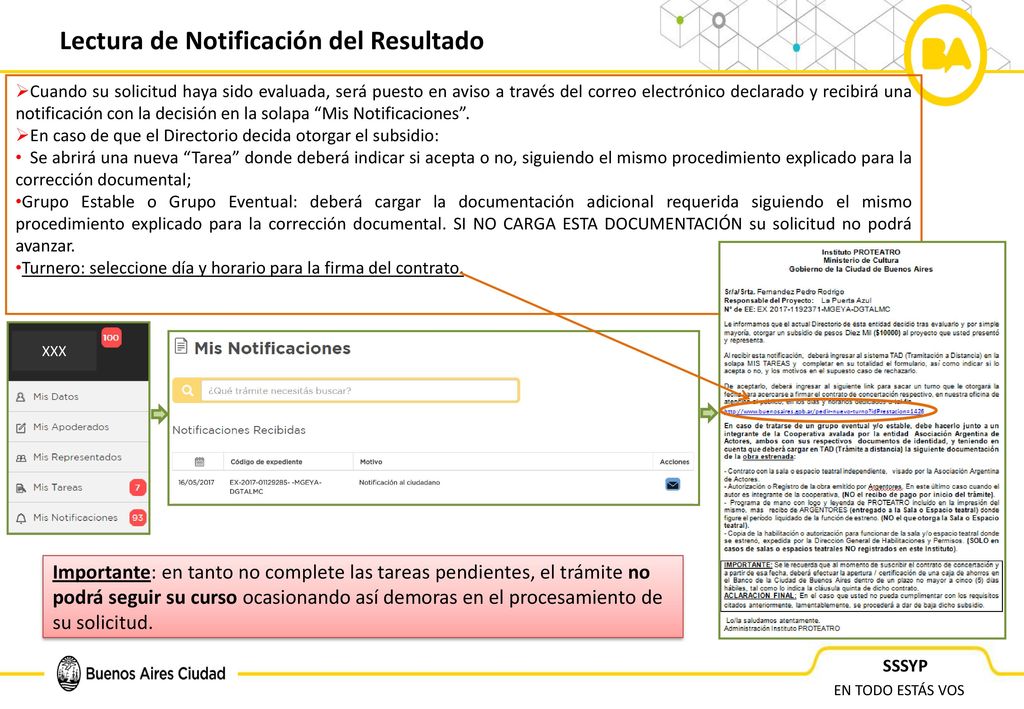The height and width of the screenshot is (709, 1024).
Task: Click the 'Buenos Aires Ciudad' footer wordmark
Action: 155,674
